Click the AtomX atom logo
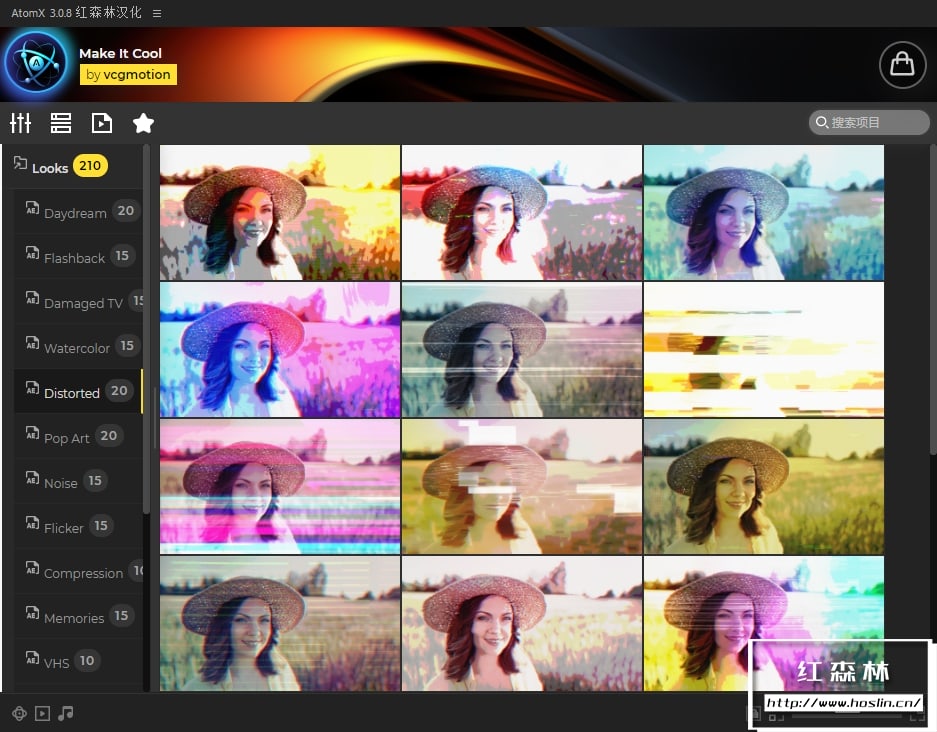 pyautogui.click(x=36, y=62)
